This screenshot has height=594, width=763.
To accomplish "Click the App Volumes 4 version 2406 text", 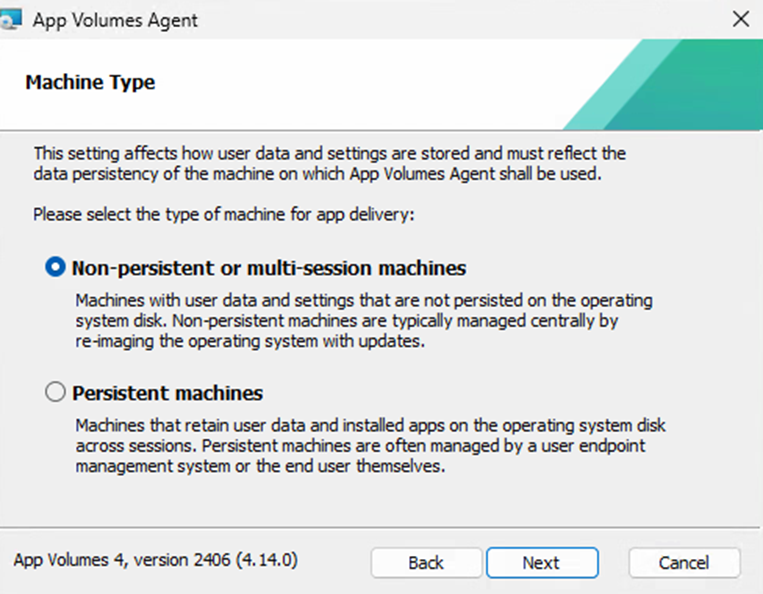I will (x=155, y=559).
